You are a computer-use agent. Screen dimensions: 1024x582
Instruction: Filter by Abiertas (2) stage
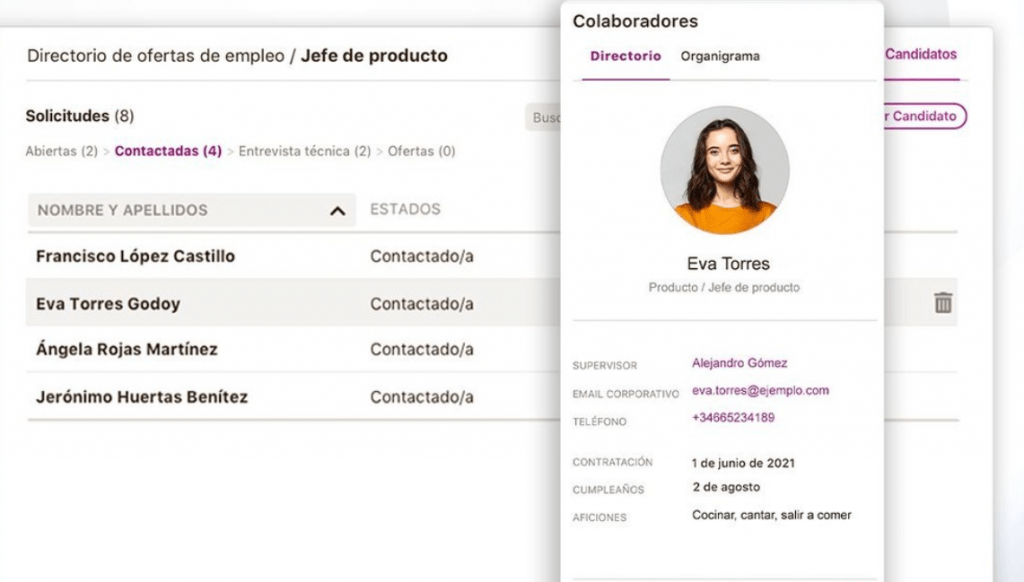61,151
